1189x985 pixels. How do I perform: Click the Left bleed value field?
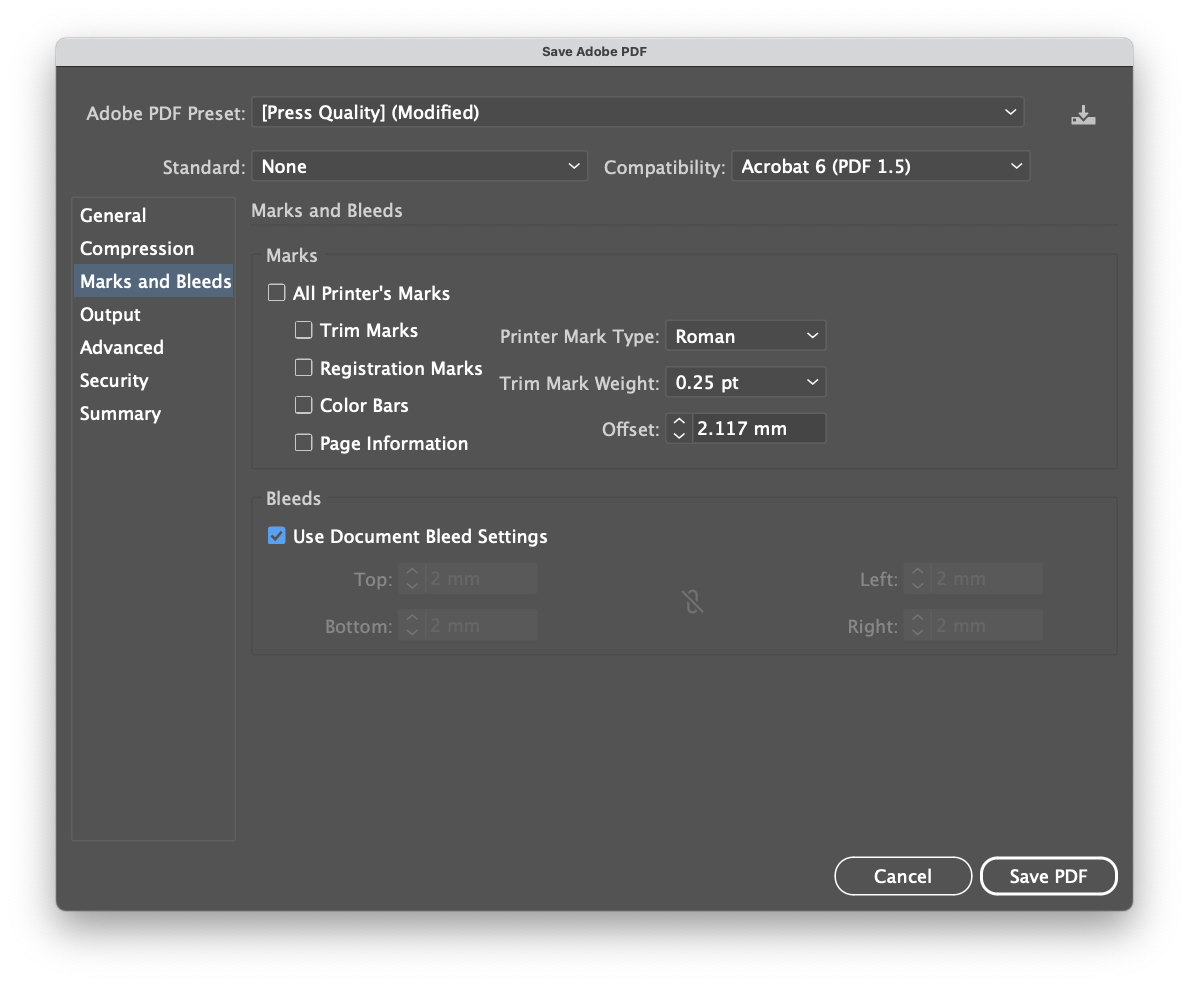(987, 579)
